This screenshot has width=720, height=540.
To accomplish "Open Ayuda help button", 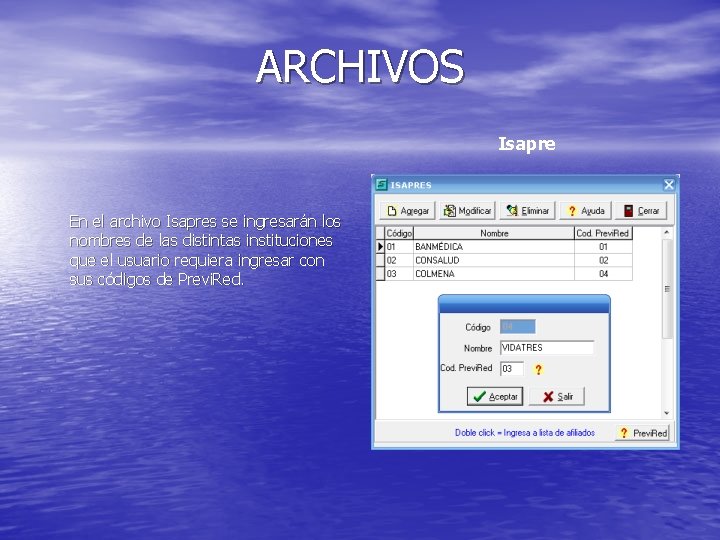I will [586, 211].
